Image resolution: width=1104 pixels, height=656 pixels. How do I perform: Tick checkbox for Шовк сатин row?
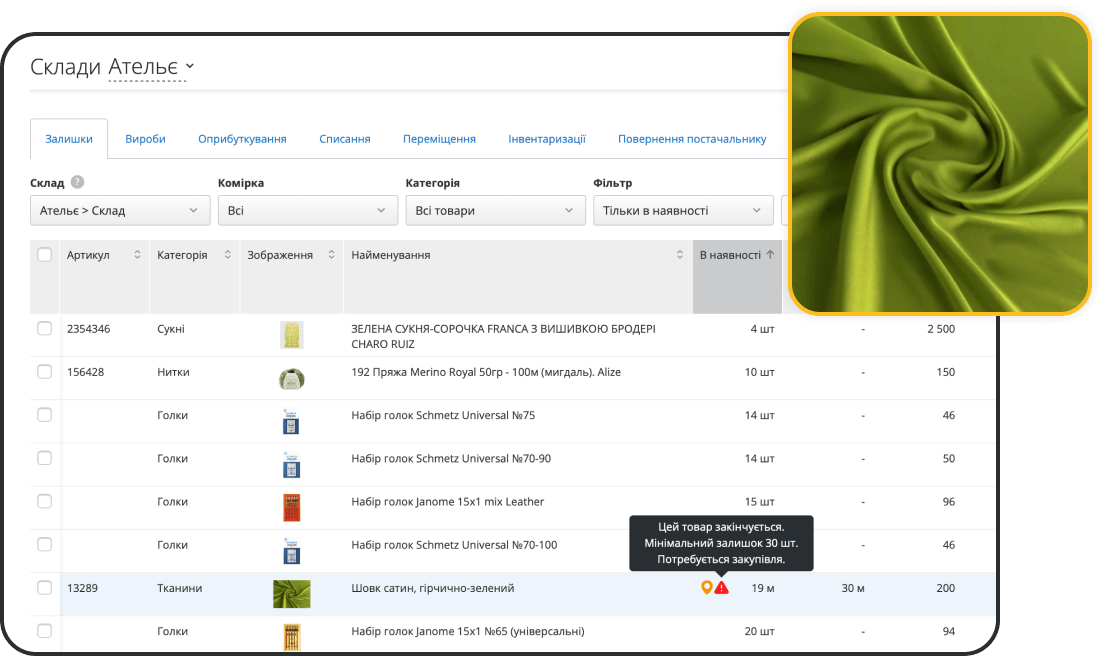44,588
